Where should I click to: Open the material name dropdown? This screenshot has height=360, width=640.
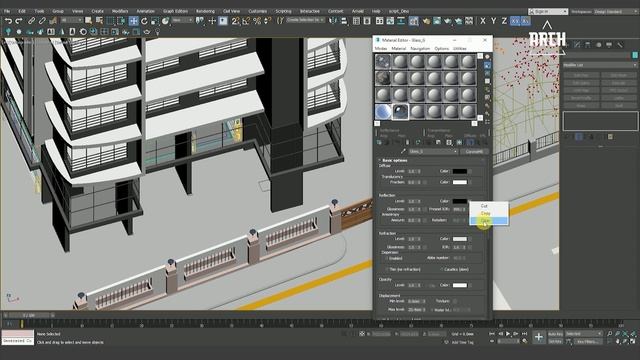[x=433, y=151]
